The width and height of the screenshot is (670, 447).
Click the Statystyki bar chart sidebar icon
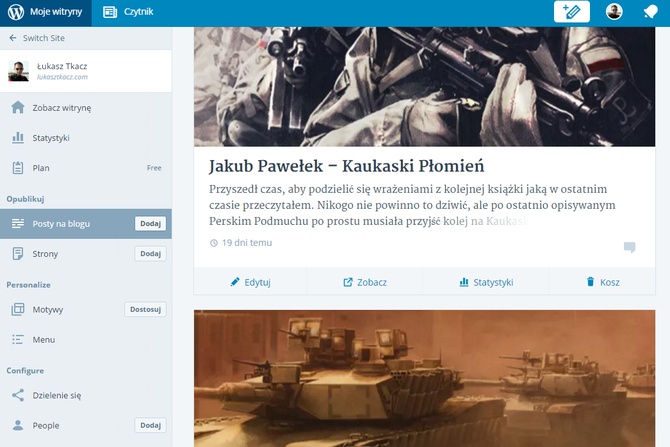click(x=18, y=138)
